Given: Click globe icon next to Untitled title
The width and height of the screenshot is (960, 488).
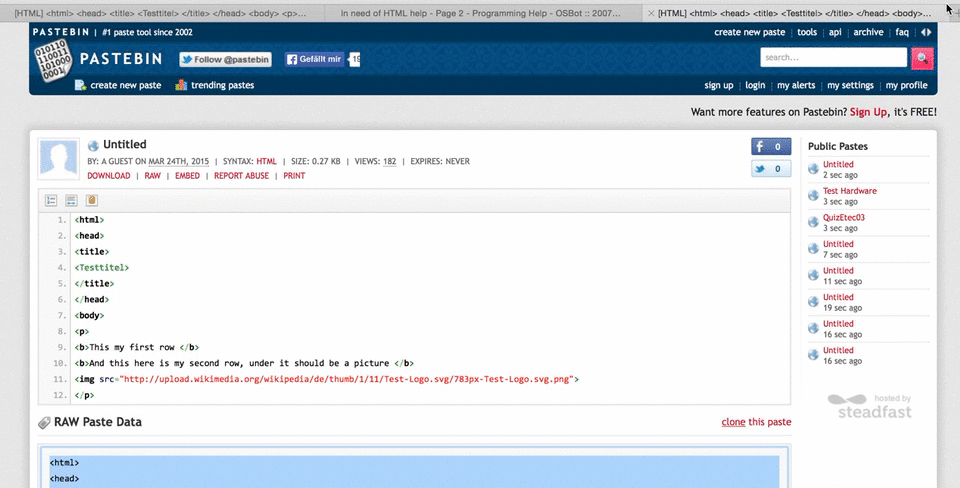Looking at the screenshot, I should pyautogui.click(x=93, y=146).
